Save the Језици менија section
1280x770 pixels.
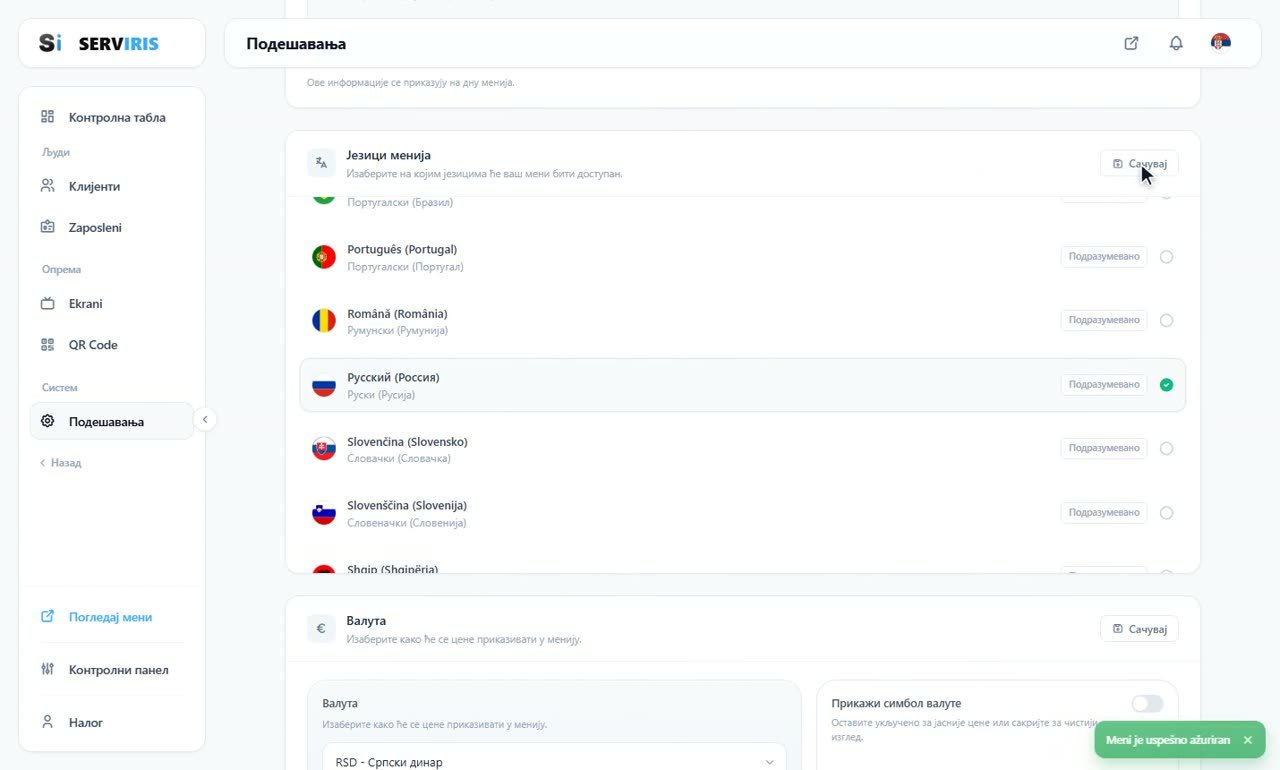pos(1139,163)
